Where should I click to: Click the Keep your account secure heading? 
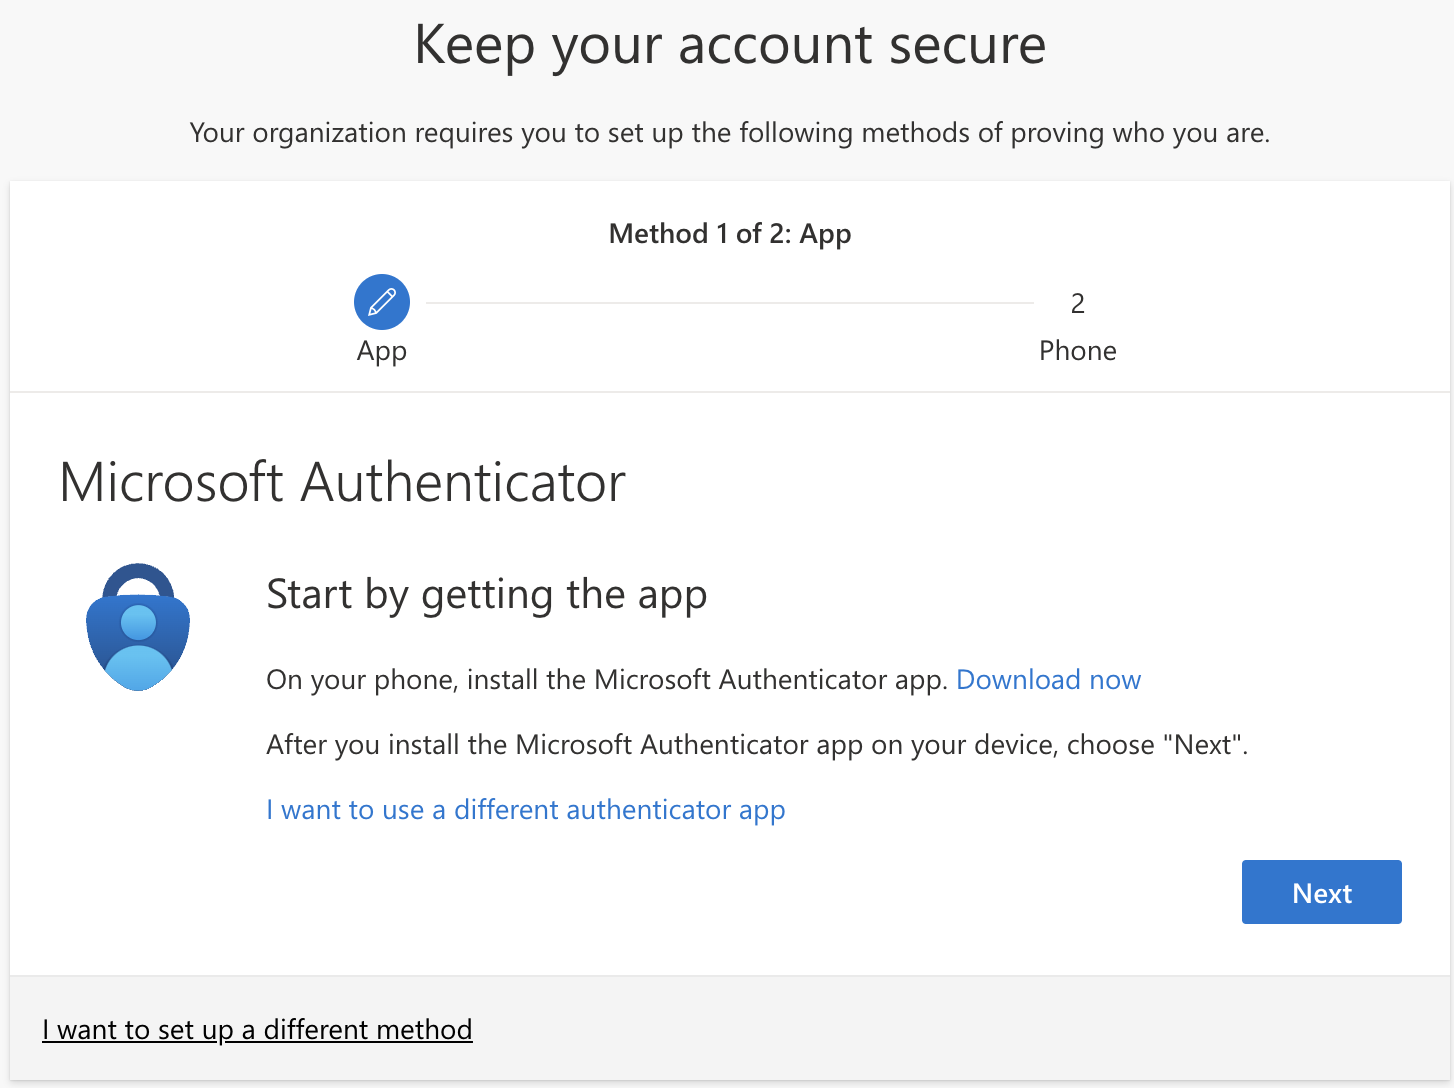(730, 46)
